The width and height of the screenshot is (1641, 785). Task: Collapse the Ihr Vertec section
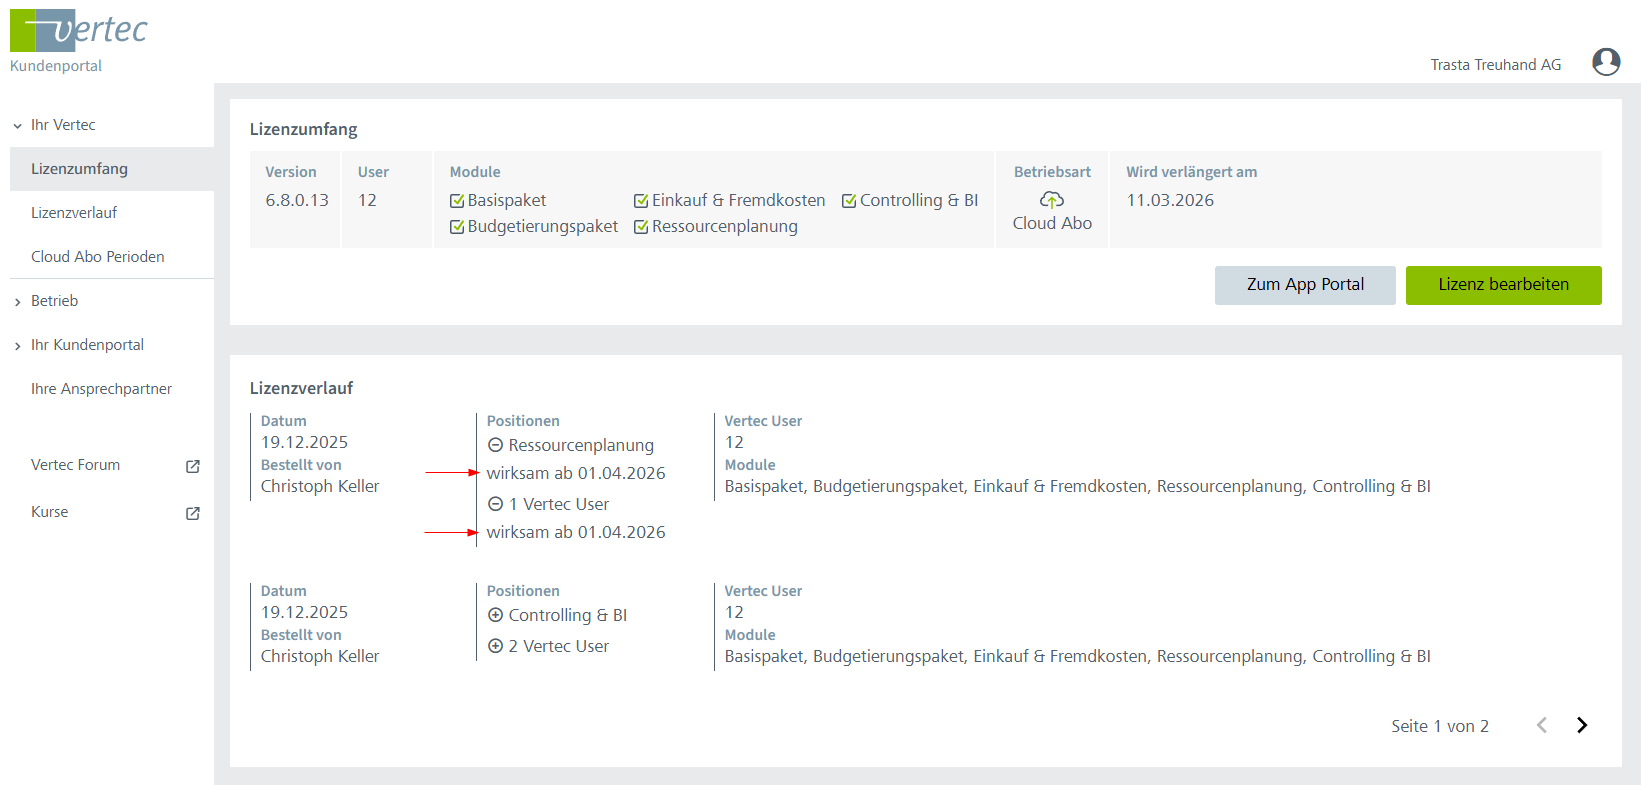click(x=18, y=126)
